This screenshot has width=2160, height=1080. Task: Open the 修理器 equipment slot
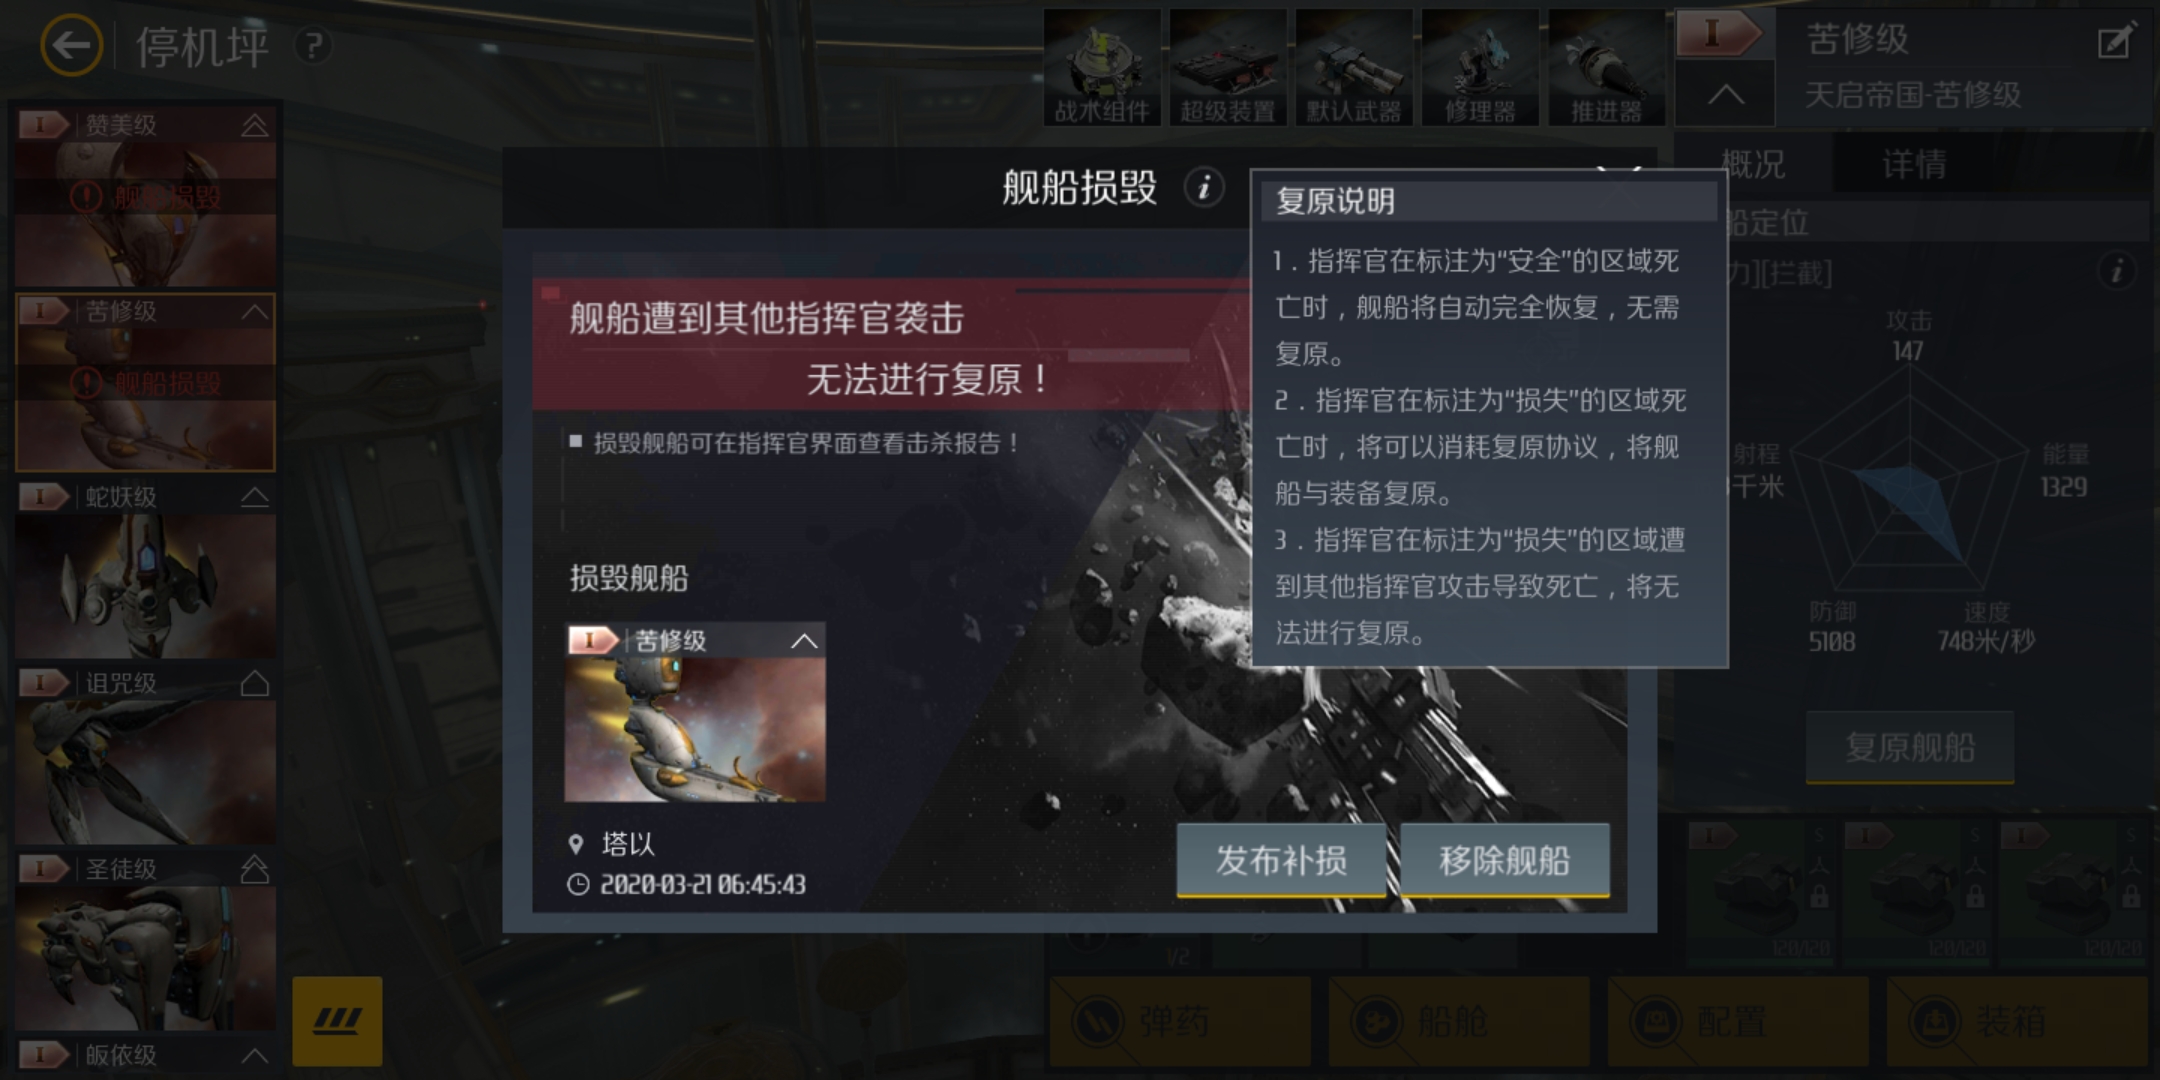(1480, 67)
